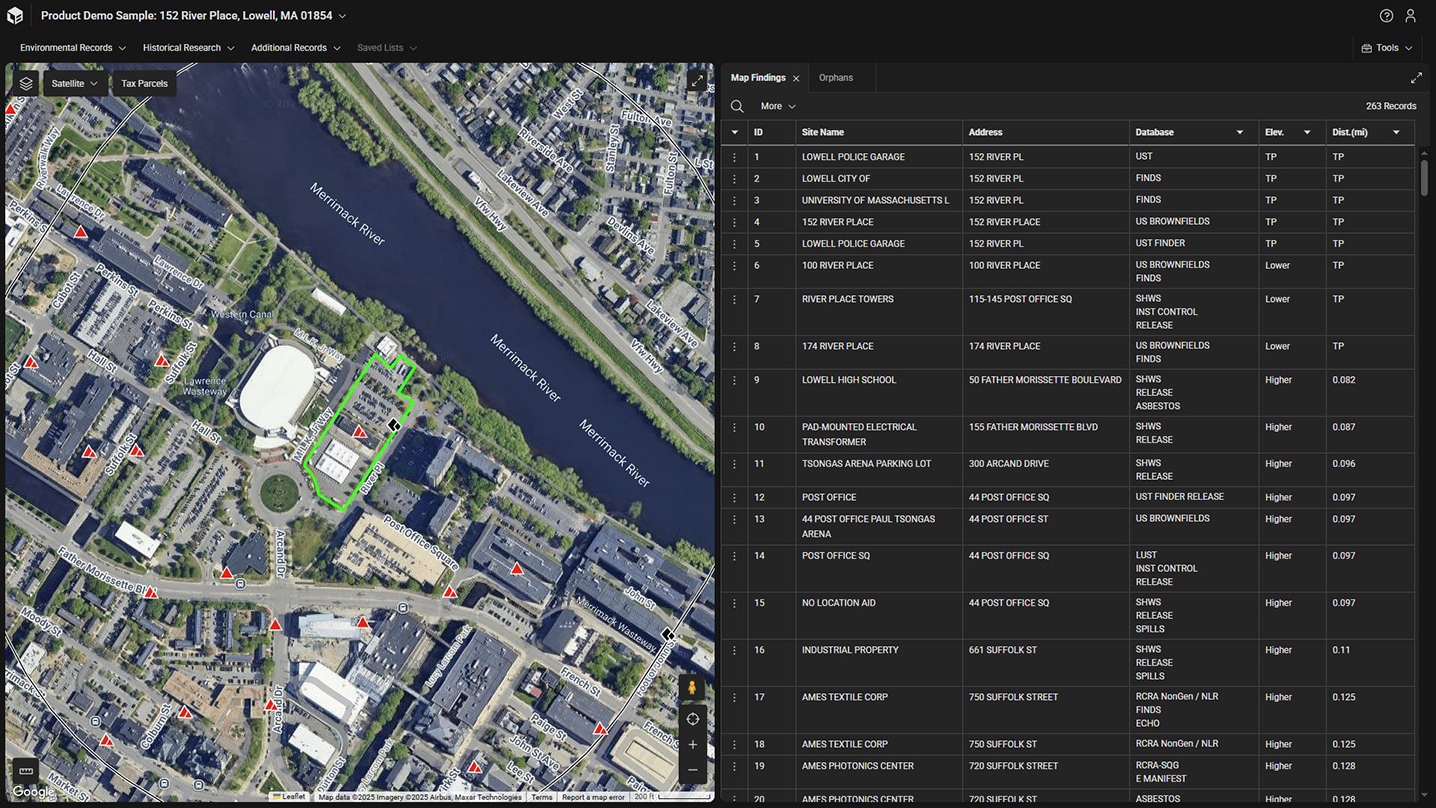This screenshot has height=808, width=1436.
Task: Open the help question mark icon
Action: click(x=1386, y=16)
